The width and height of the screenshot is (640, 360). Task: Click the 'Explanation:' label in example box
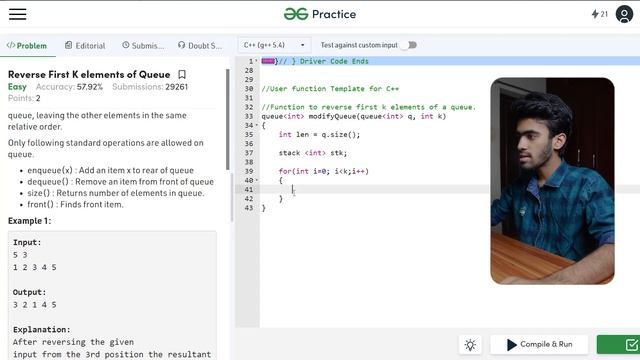pos(42,329)
